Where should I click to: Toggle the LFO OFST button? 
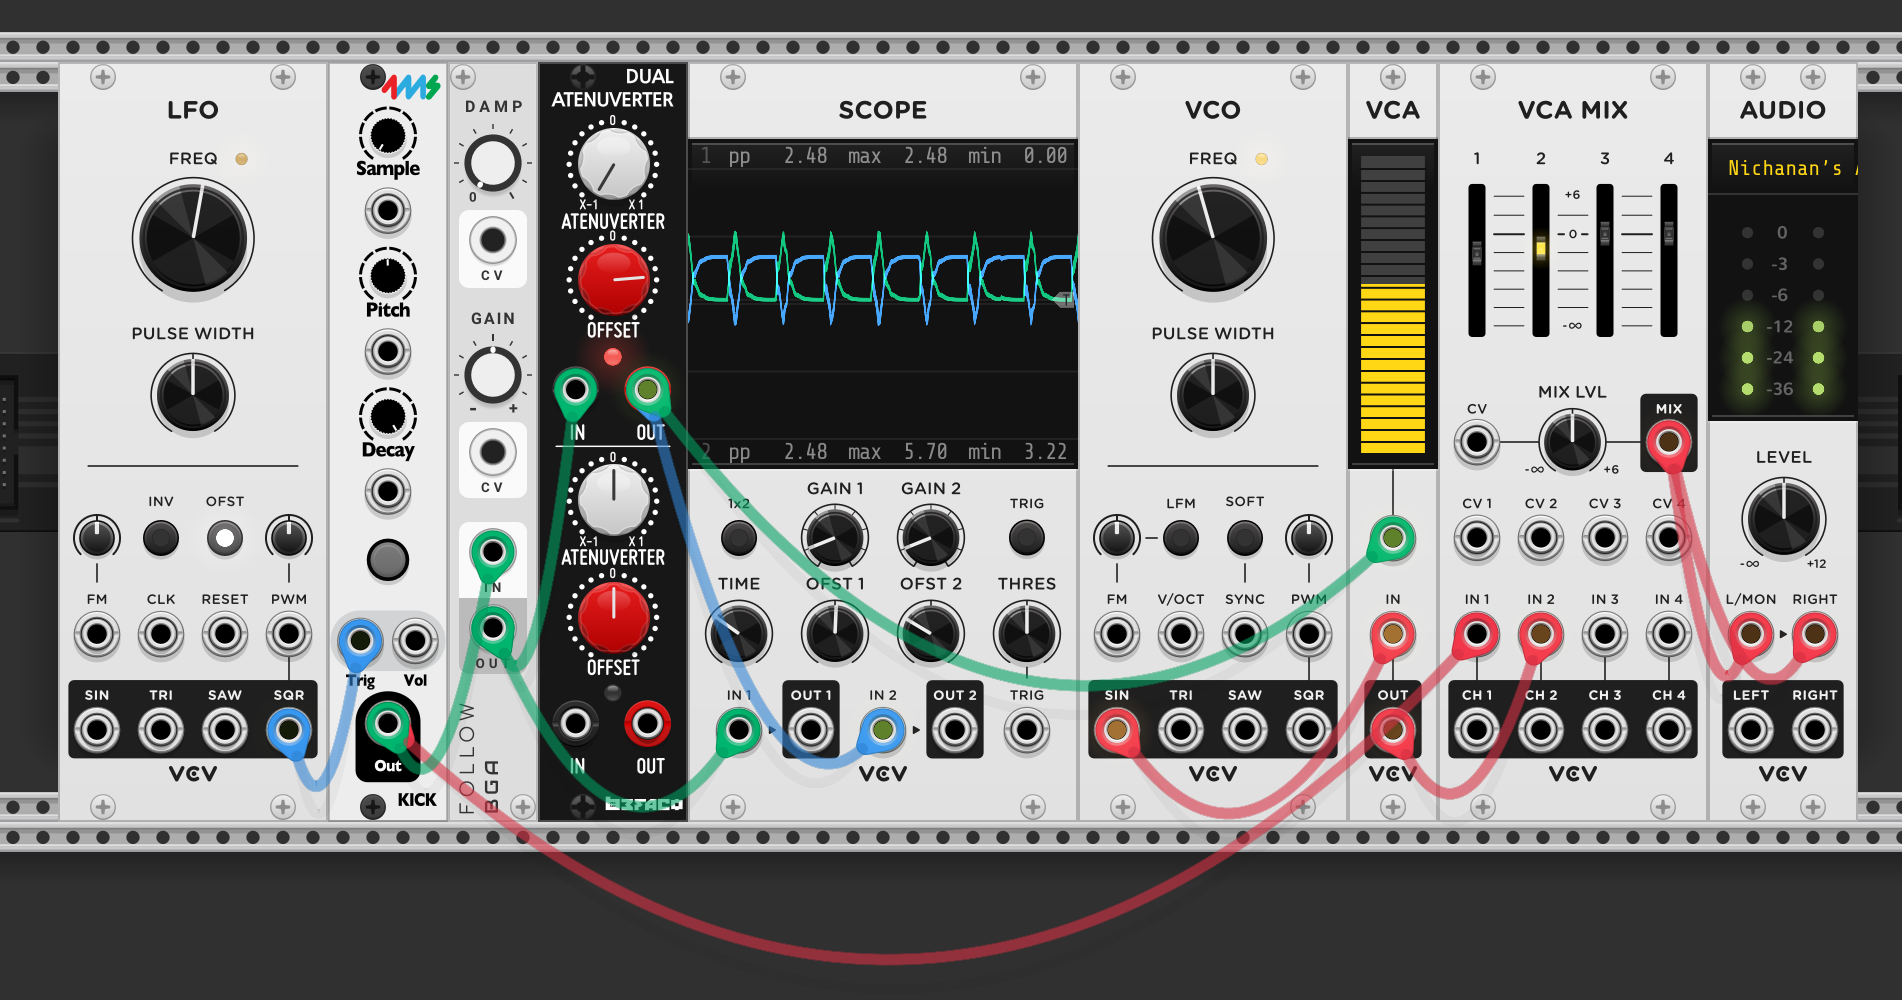tap(225, 538)
